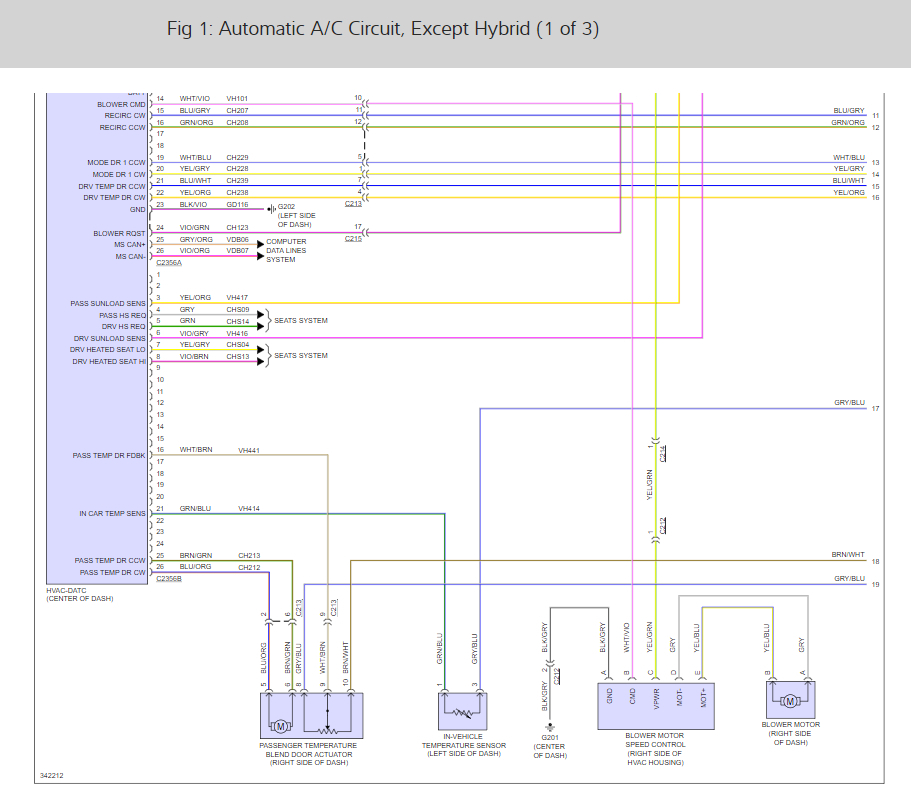911x808 pixels.
Task: Click the 'BLU/GRY' label at reference 11
Action: (x=849, y=110)
